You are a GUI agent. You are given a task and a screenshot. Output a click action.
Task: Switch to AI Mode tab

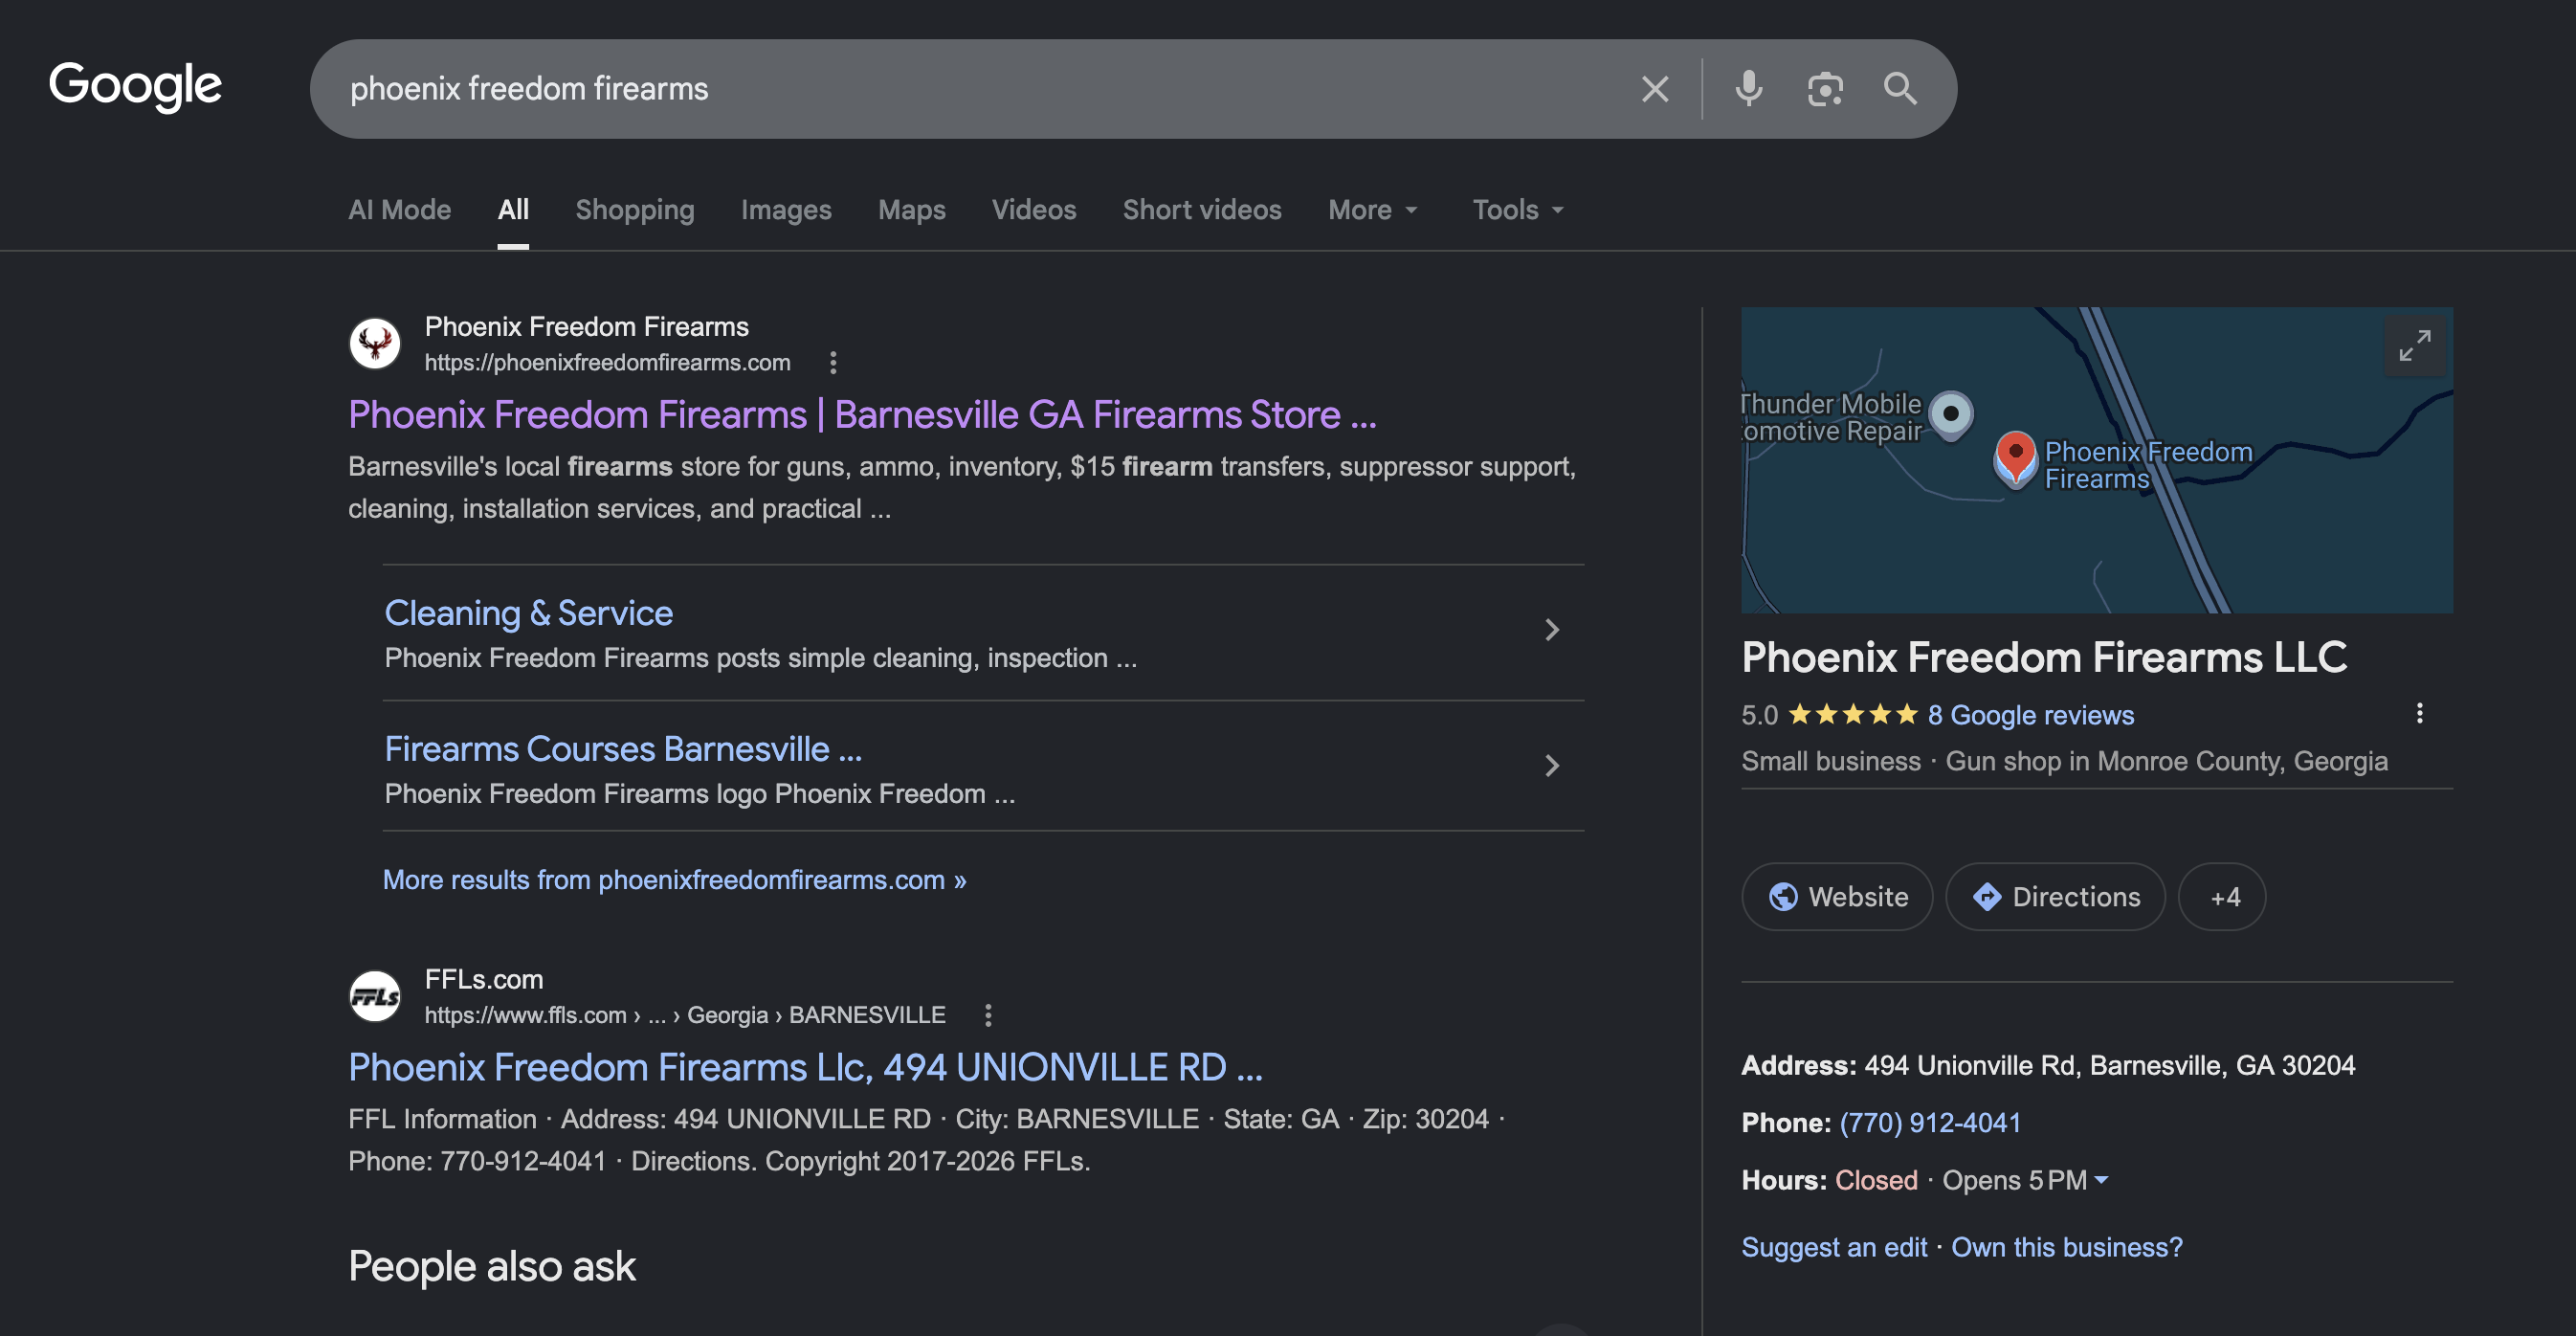pos(399,209)
